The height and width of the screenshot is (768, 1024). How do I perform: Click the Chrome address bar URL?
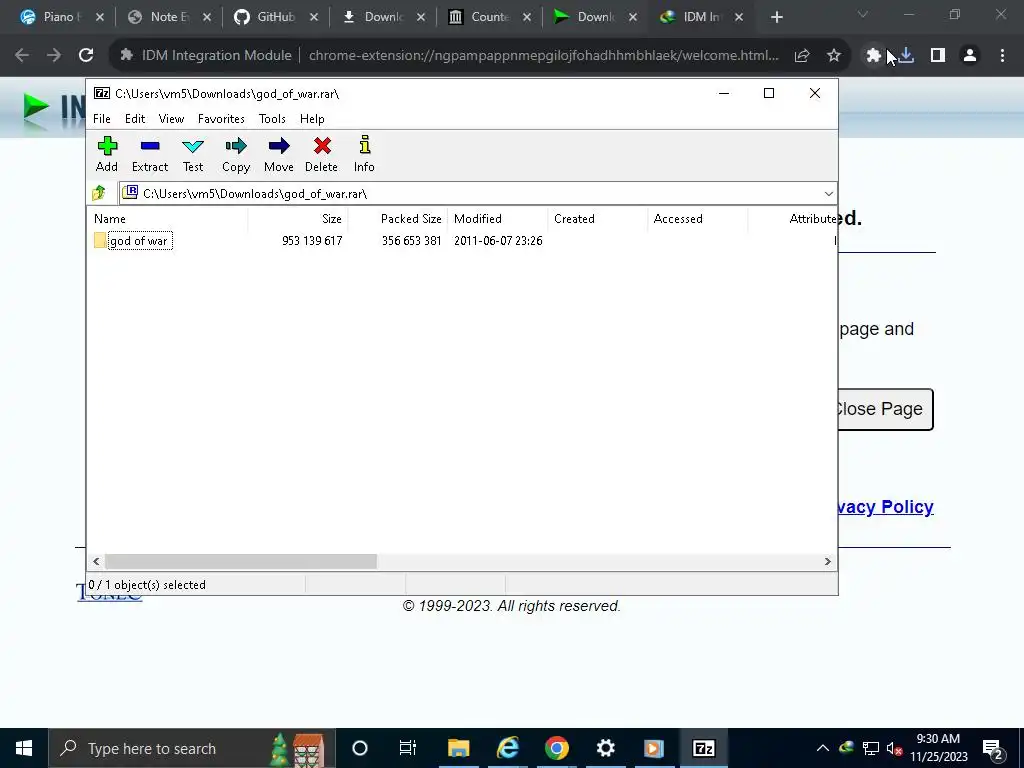coord(543,56)
